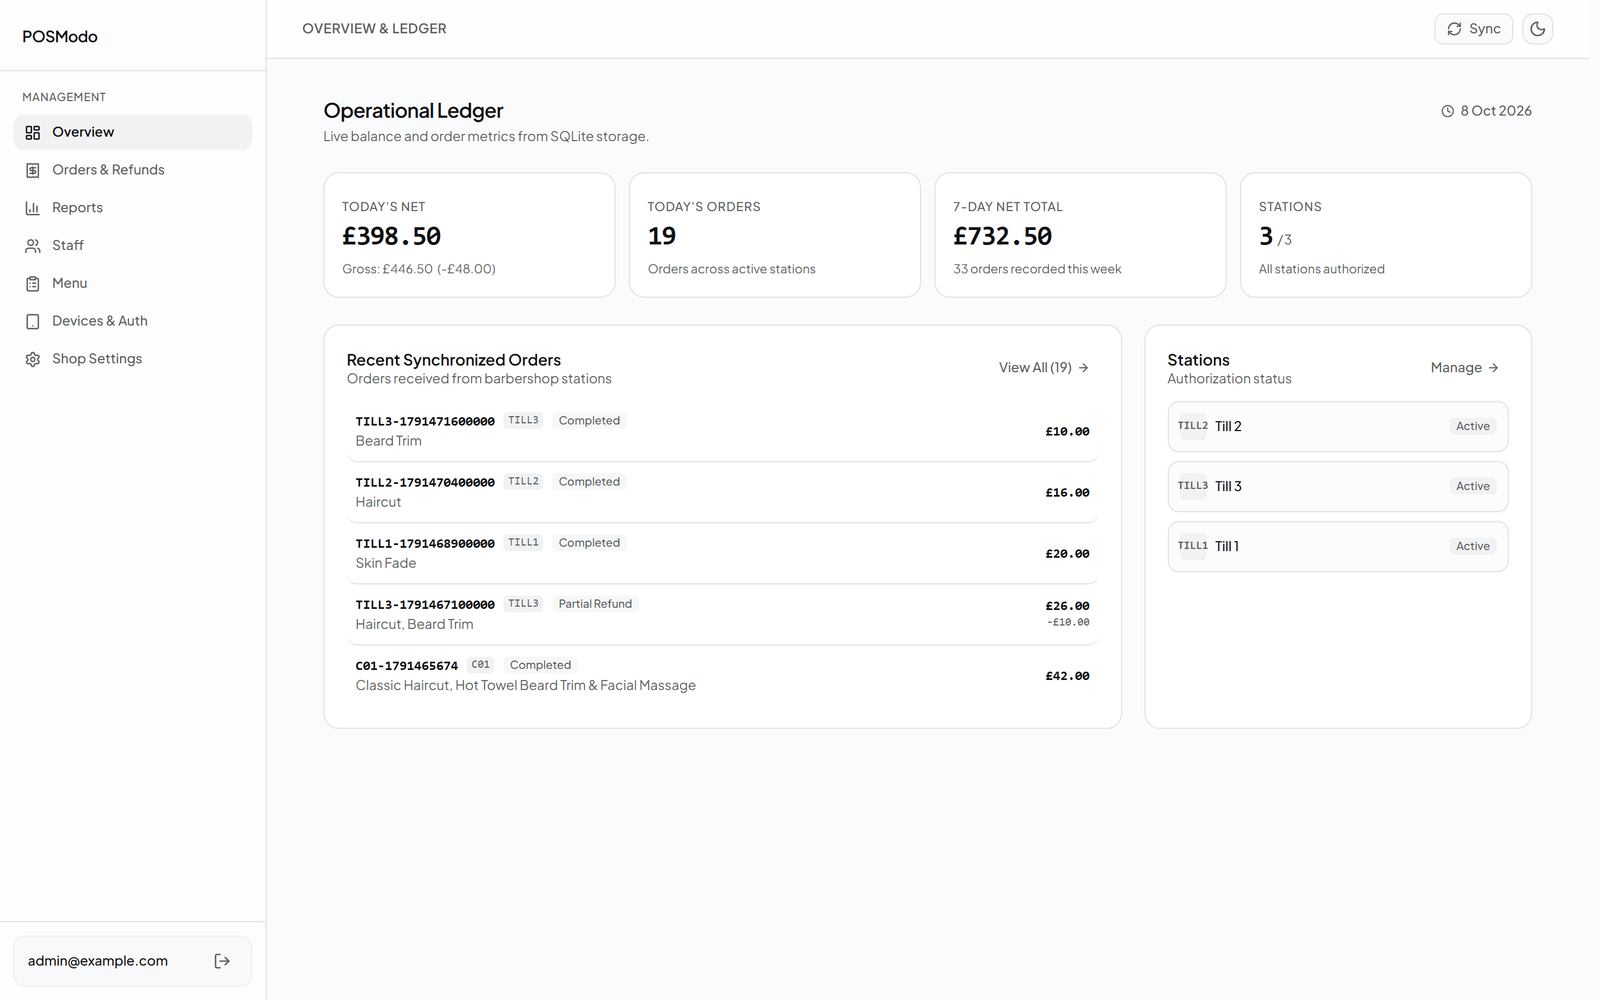Open order TILL3-1791467100000 with partial refund
This screenshot has width=1600, height=1000.
coord(722,614)
